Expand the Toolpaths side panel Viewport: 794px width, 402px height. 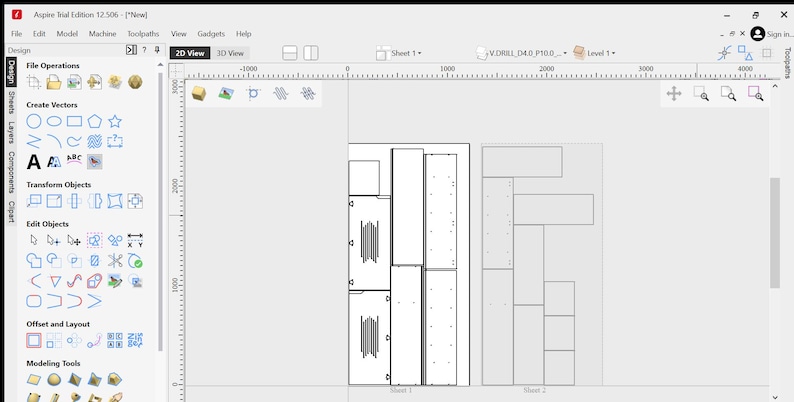(788, 63)
